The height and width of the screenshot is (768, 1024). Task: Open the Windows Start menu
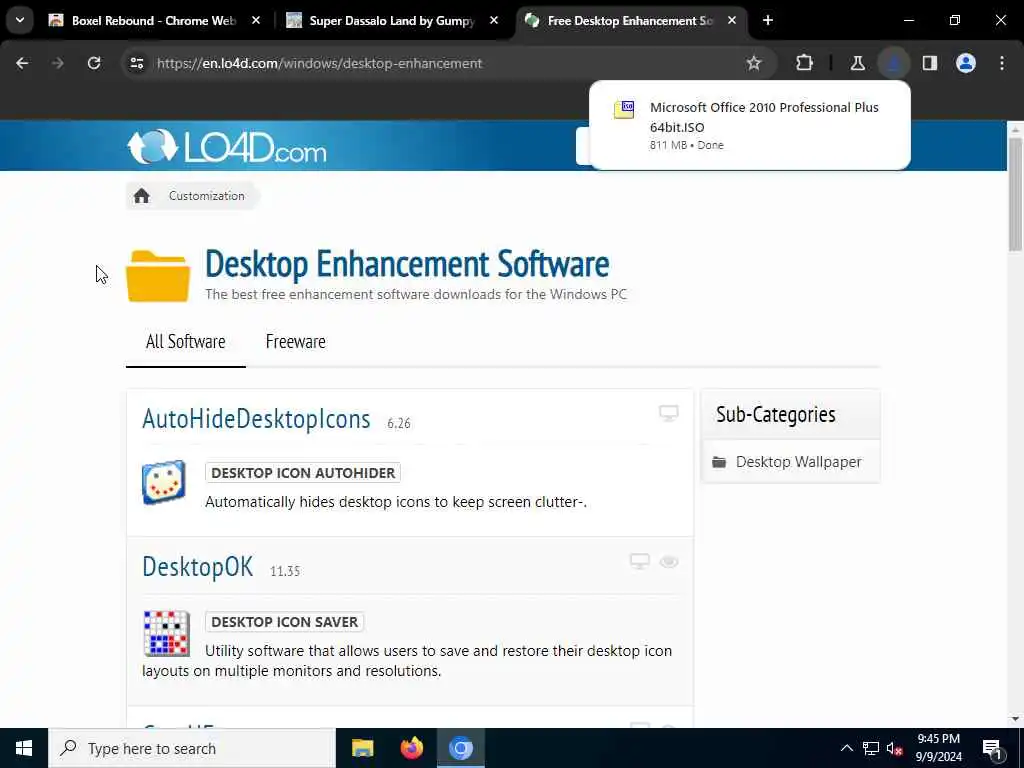[x=24, y=748]
